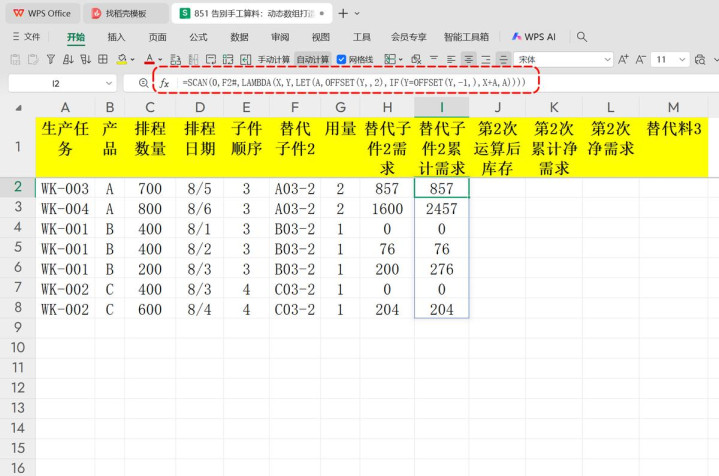
Task: Click the cell borders grid icon
Action: (103, 60)
